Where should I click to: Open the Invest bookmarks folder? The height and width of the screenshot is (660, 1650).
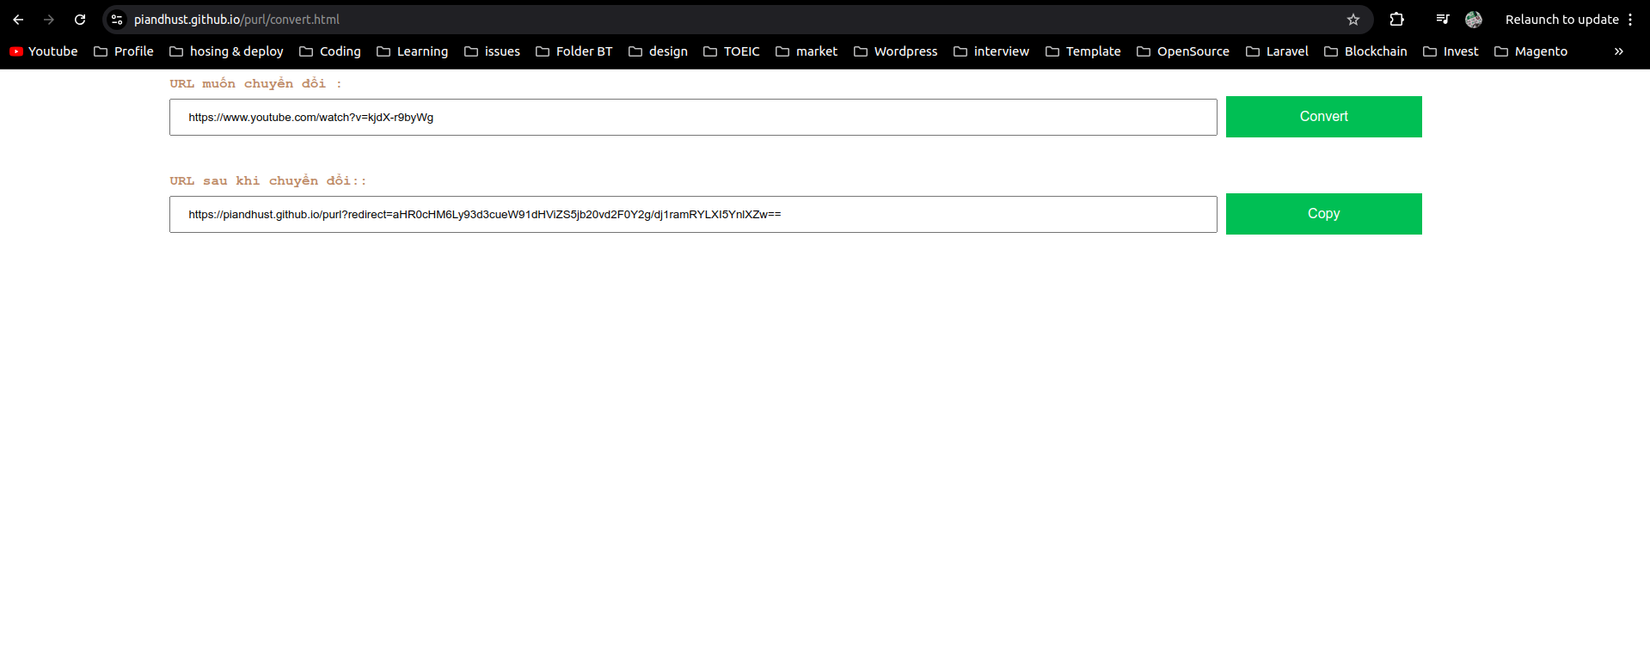[1450, 51]
